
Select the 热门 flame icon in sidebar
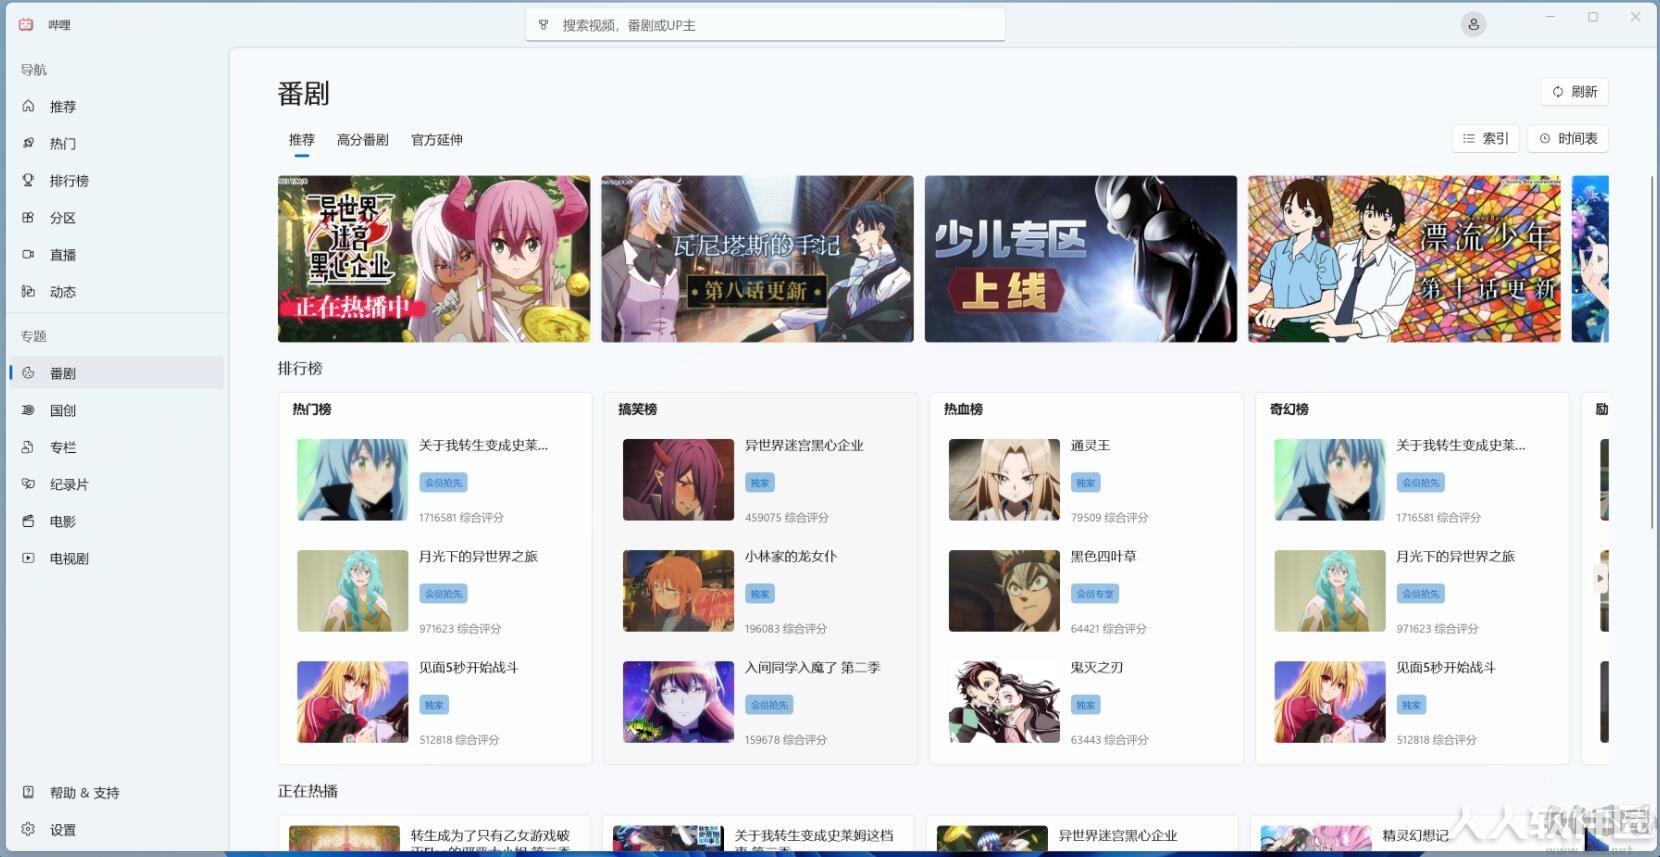[28, 143]
